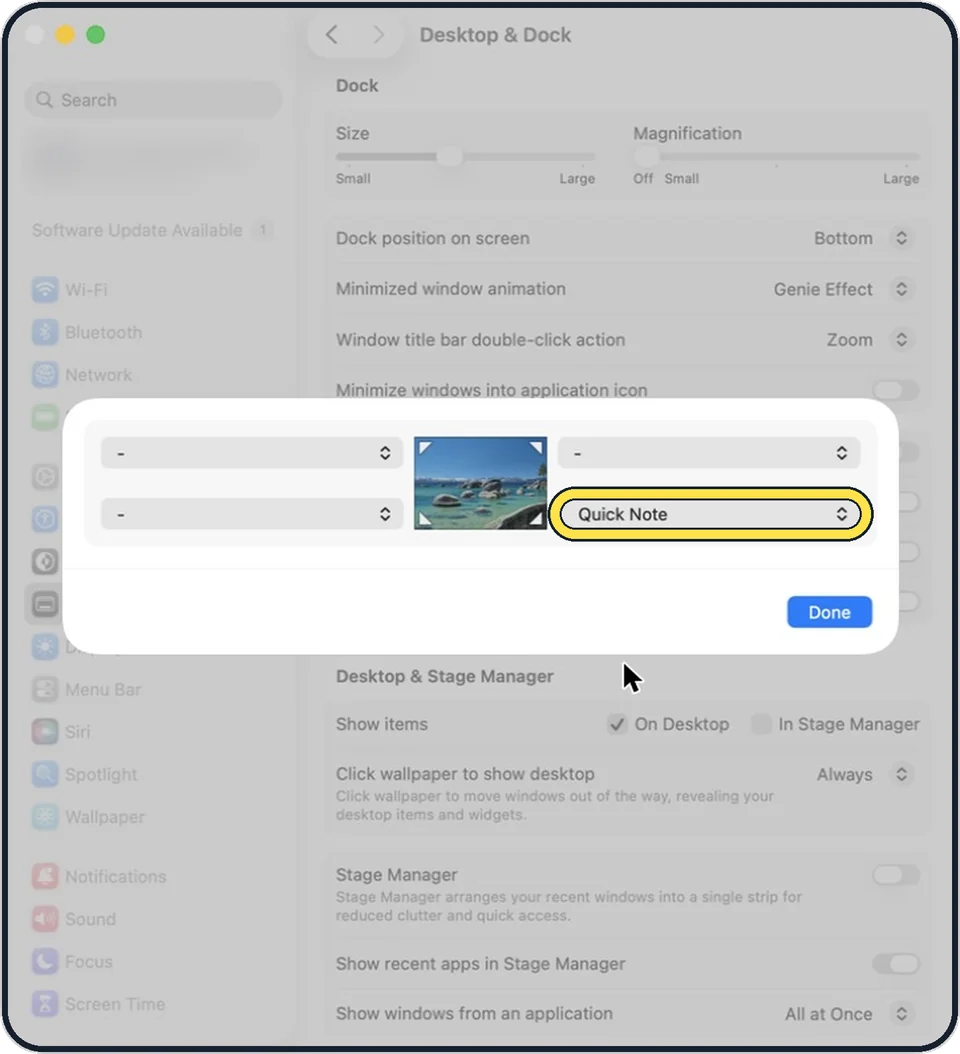Open Software Update Available notice
This screenshot has width=960, height=1054.
pyautogui.click(x=151, y=230)
